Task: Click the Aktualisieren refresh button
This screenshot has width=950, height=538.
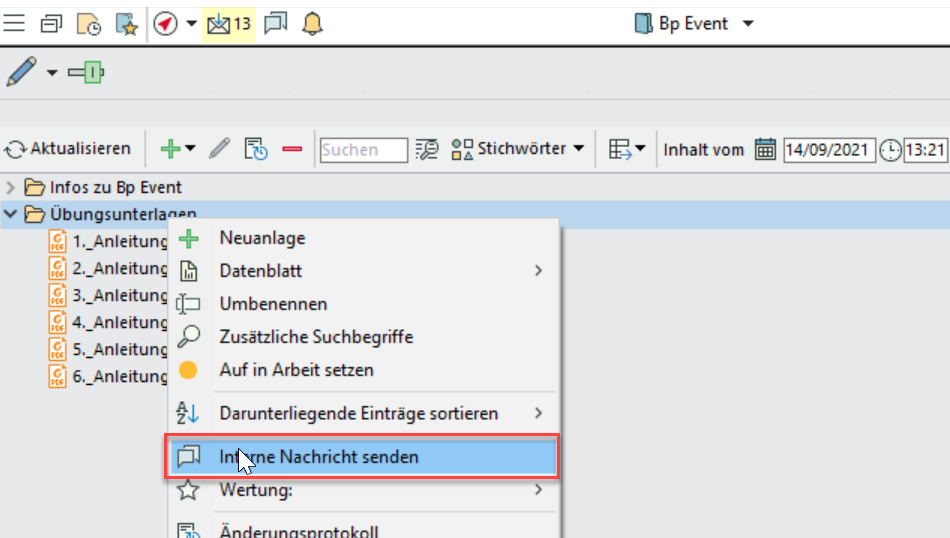Action: [68, 149]
